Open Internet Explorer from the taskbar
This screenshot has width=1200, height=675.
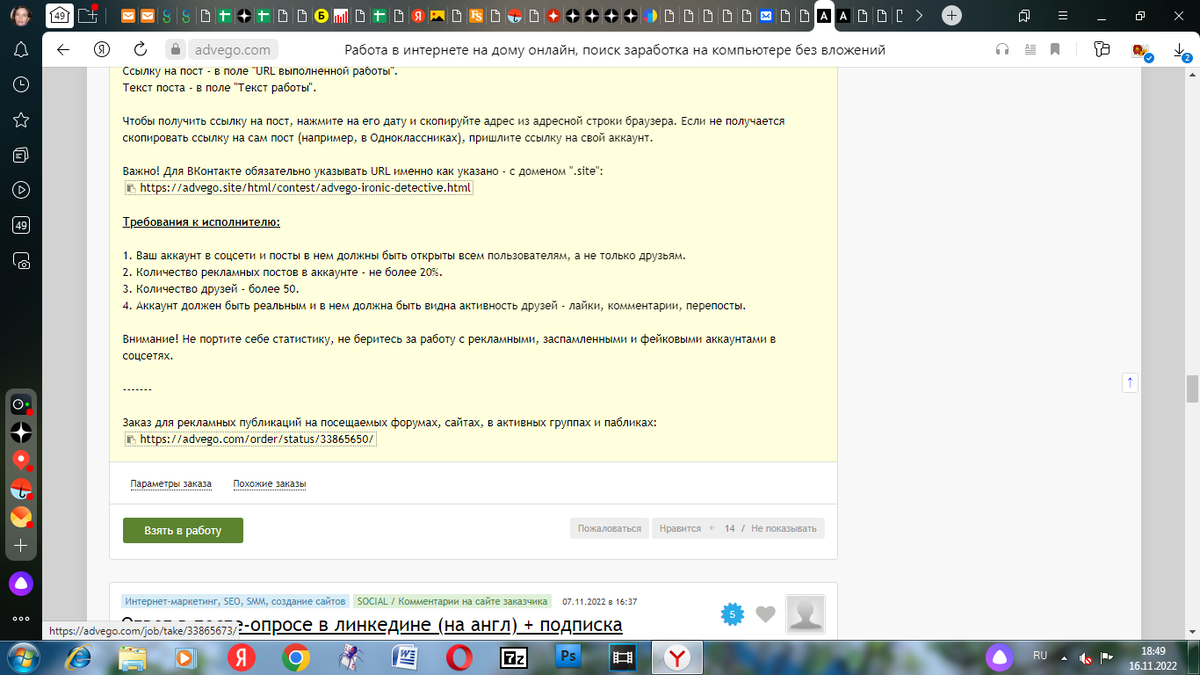coord(79,657)
